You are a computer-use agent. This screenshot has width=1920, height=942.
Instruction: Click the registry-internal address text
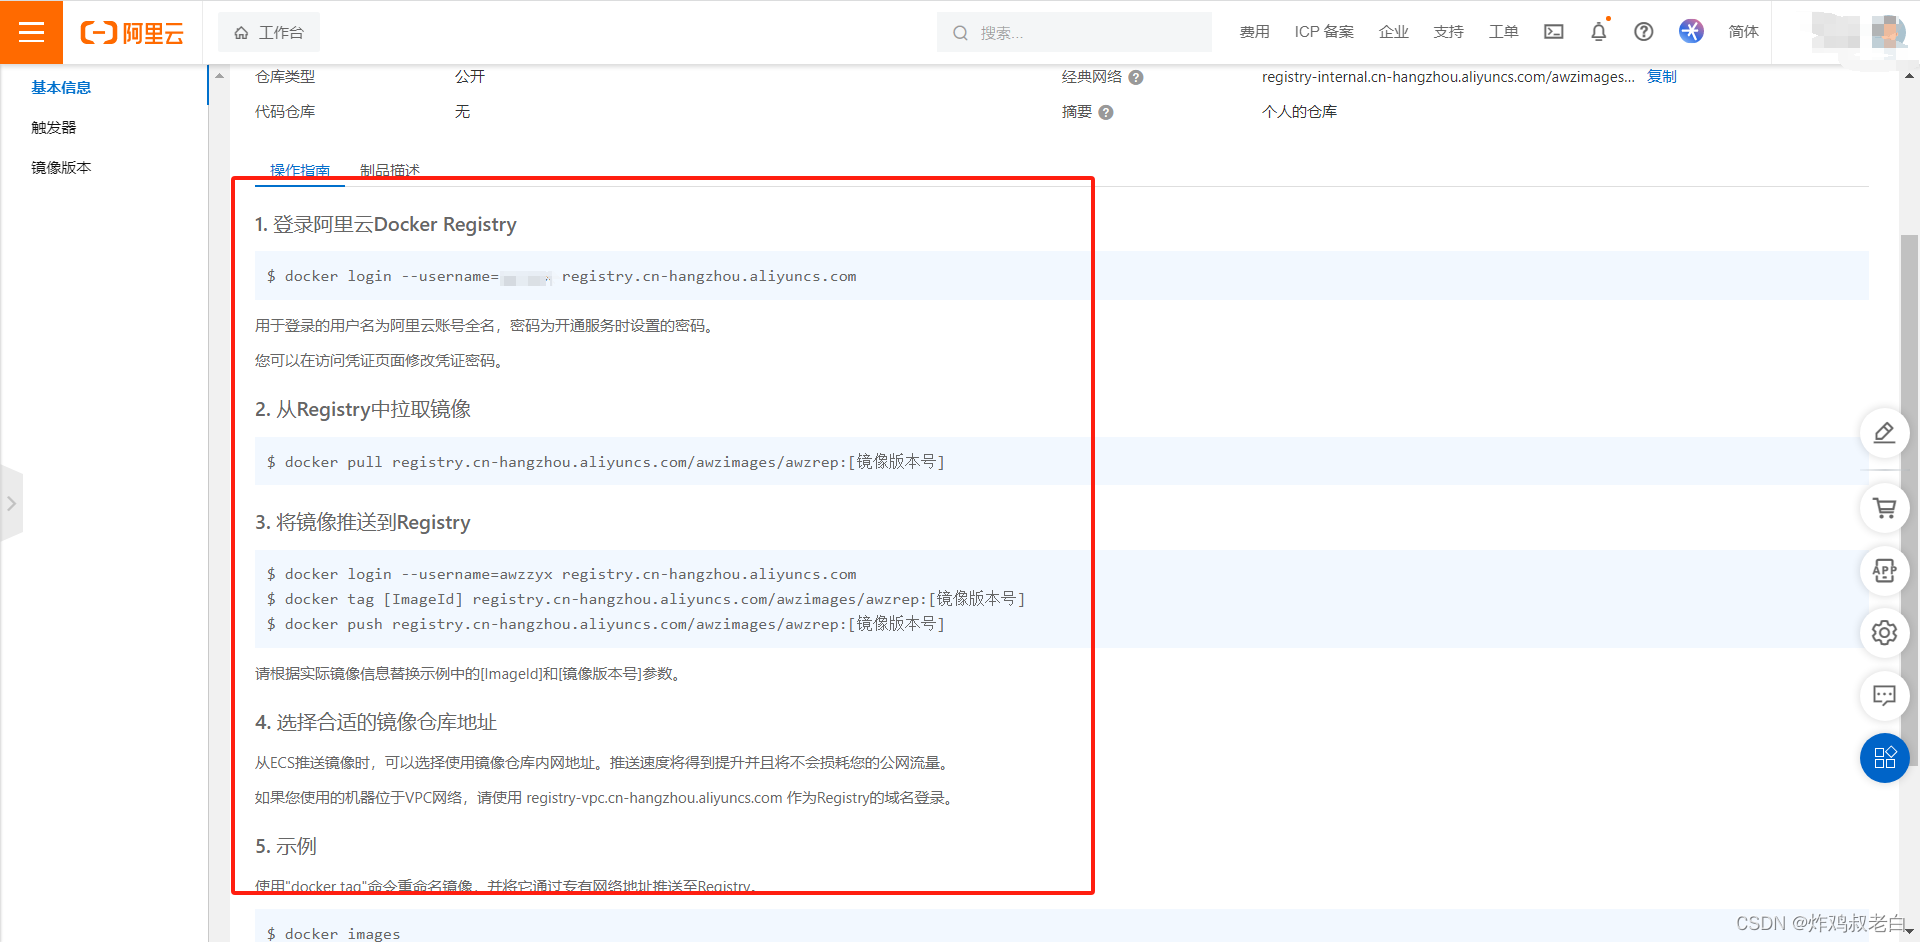[1448, 77]
